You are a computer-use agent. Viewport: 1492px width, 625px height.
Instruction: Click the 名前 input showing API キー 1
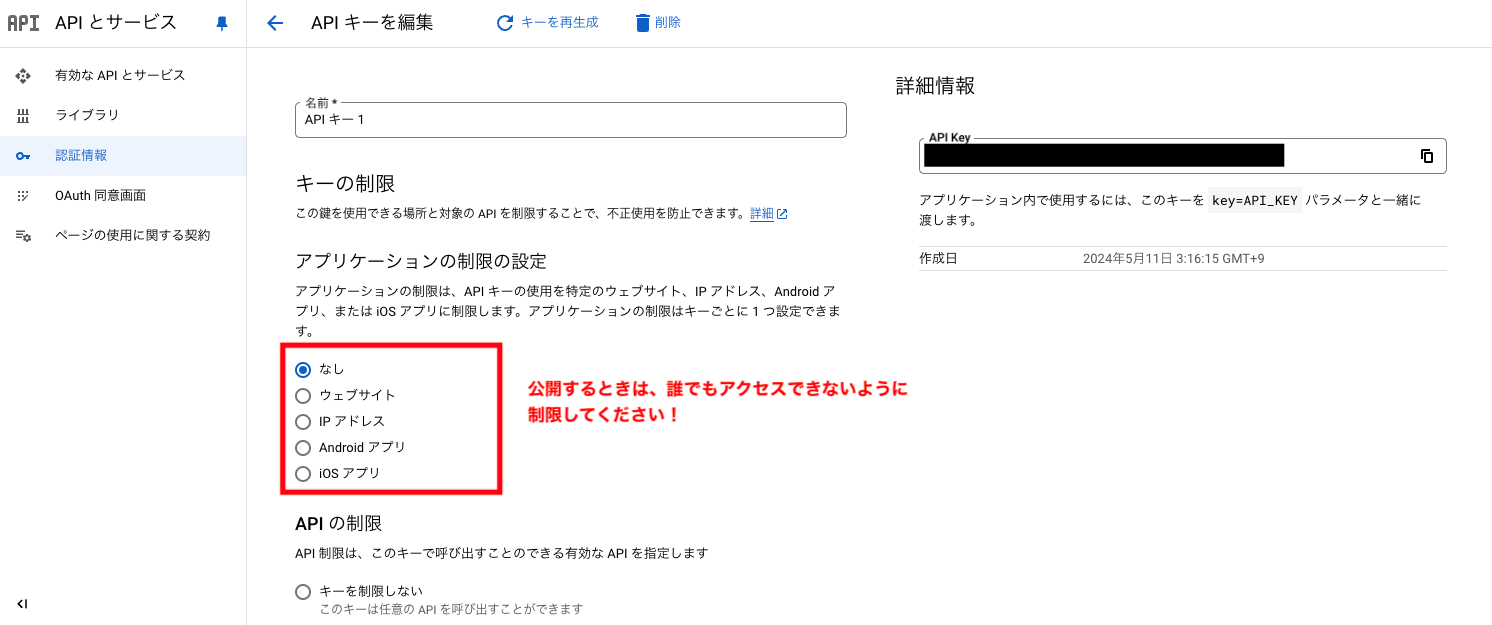pyautogui.click(x=570, y=120)
